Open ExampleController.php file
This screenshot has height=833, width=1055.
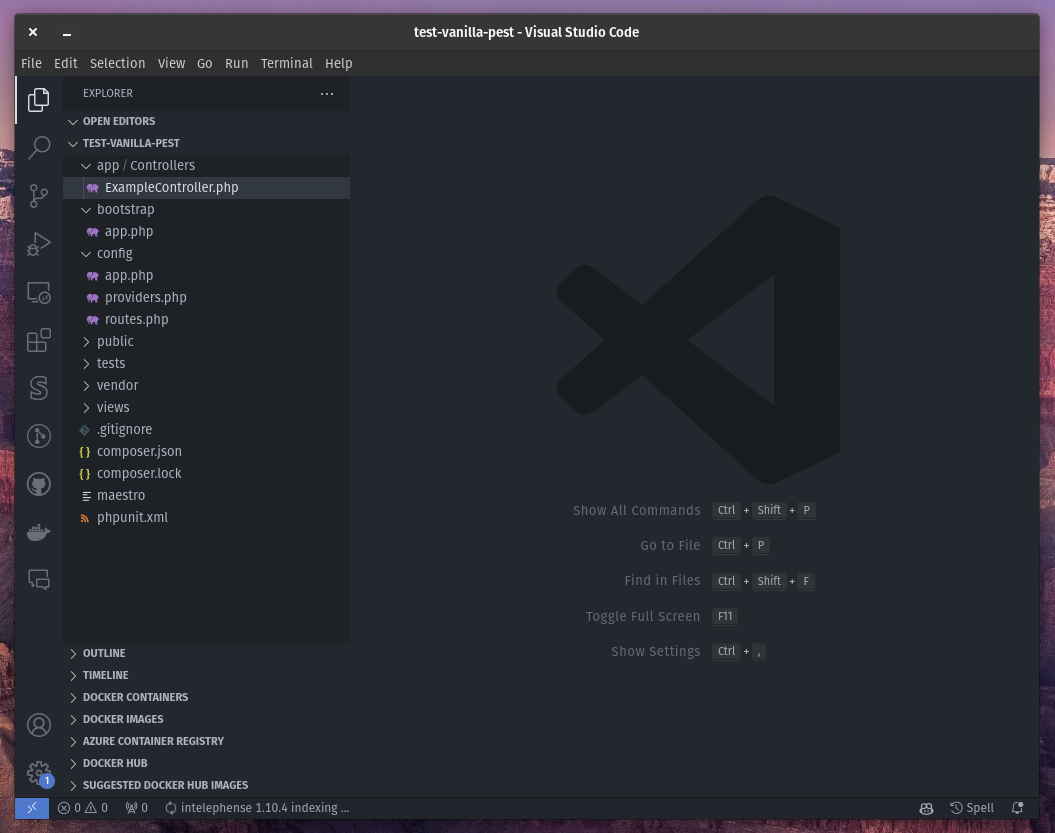coord(207,188)
